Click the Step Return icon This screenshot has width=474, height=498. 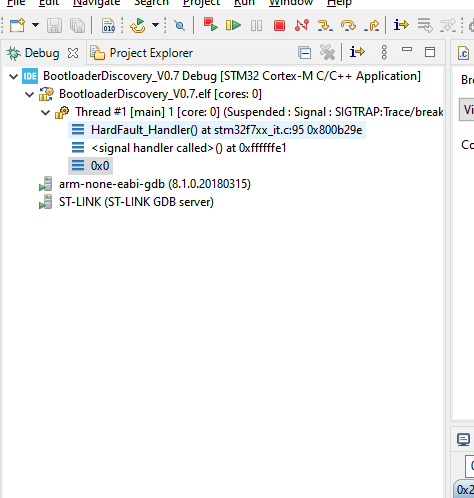coord(372,25)
